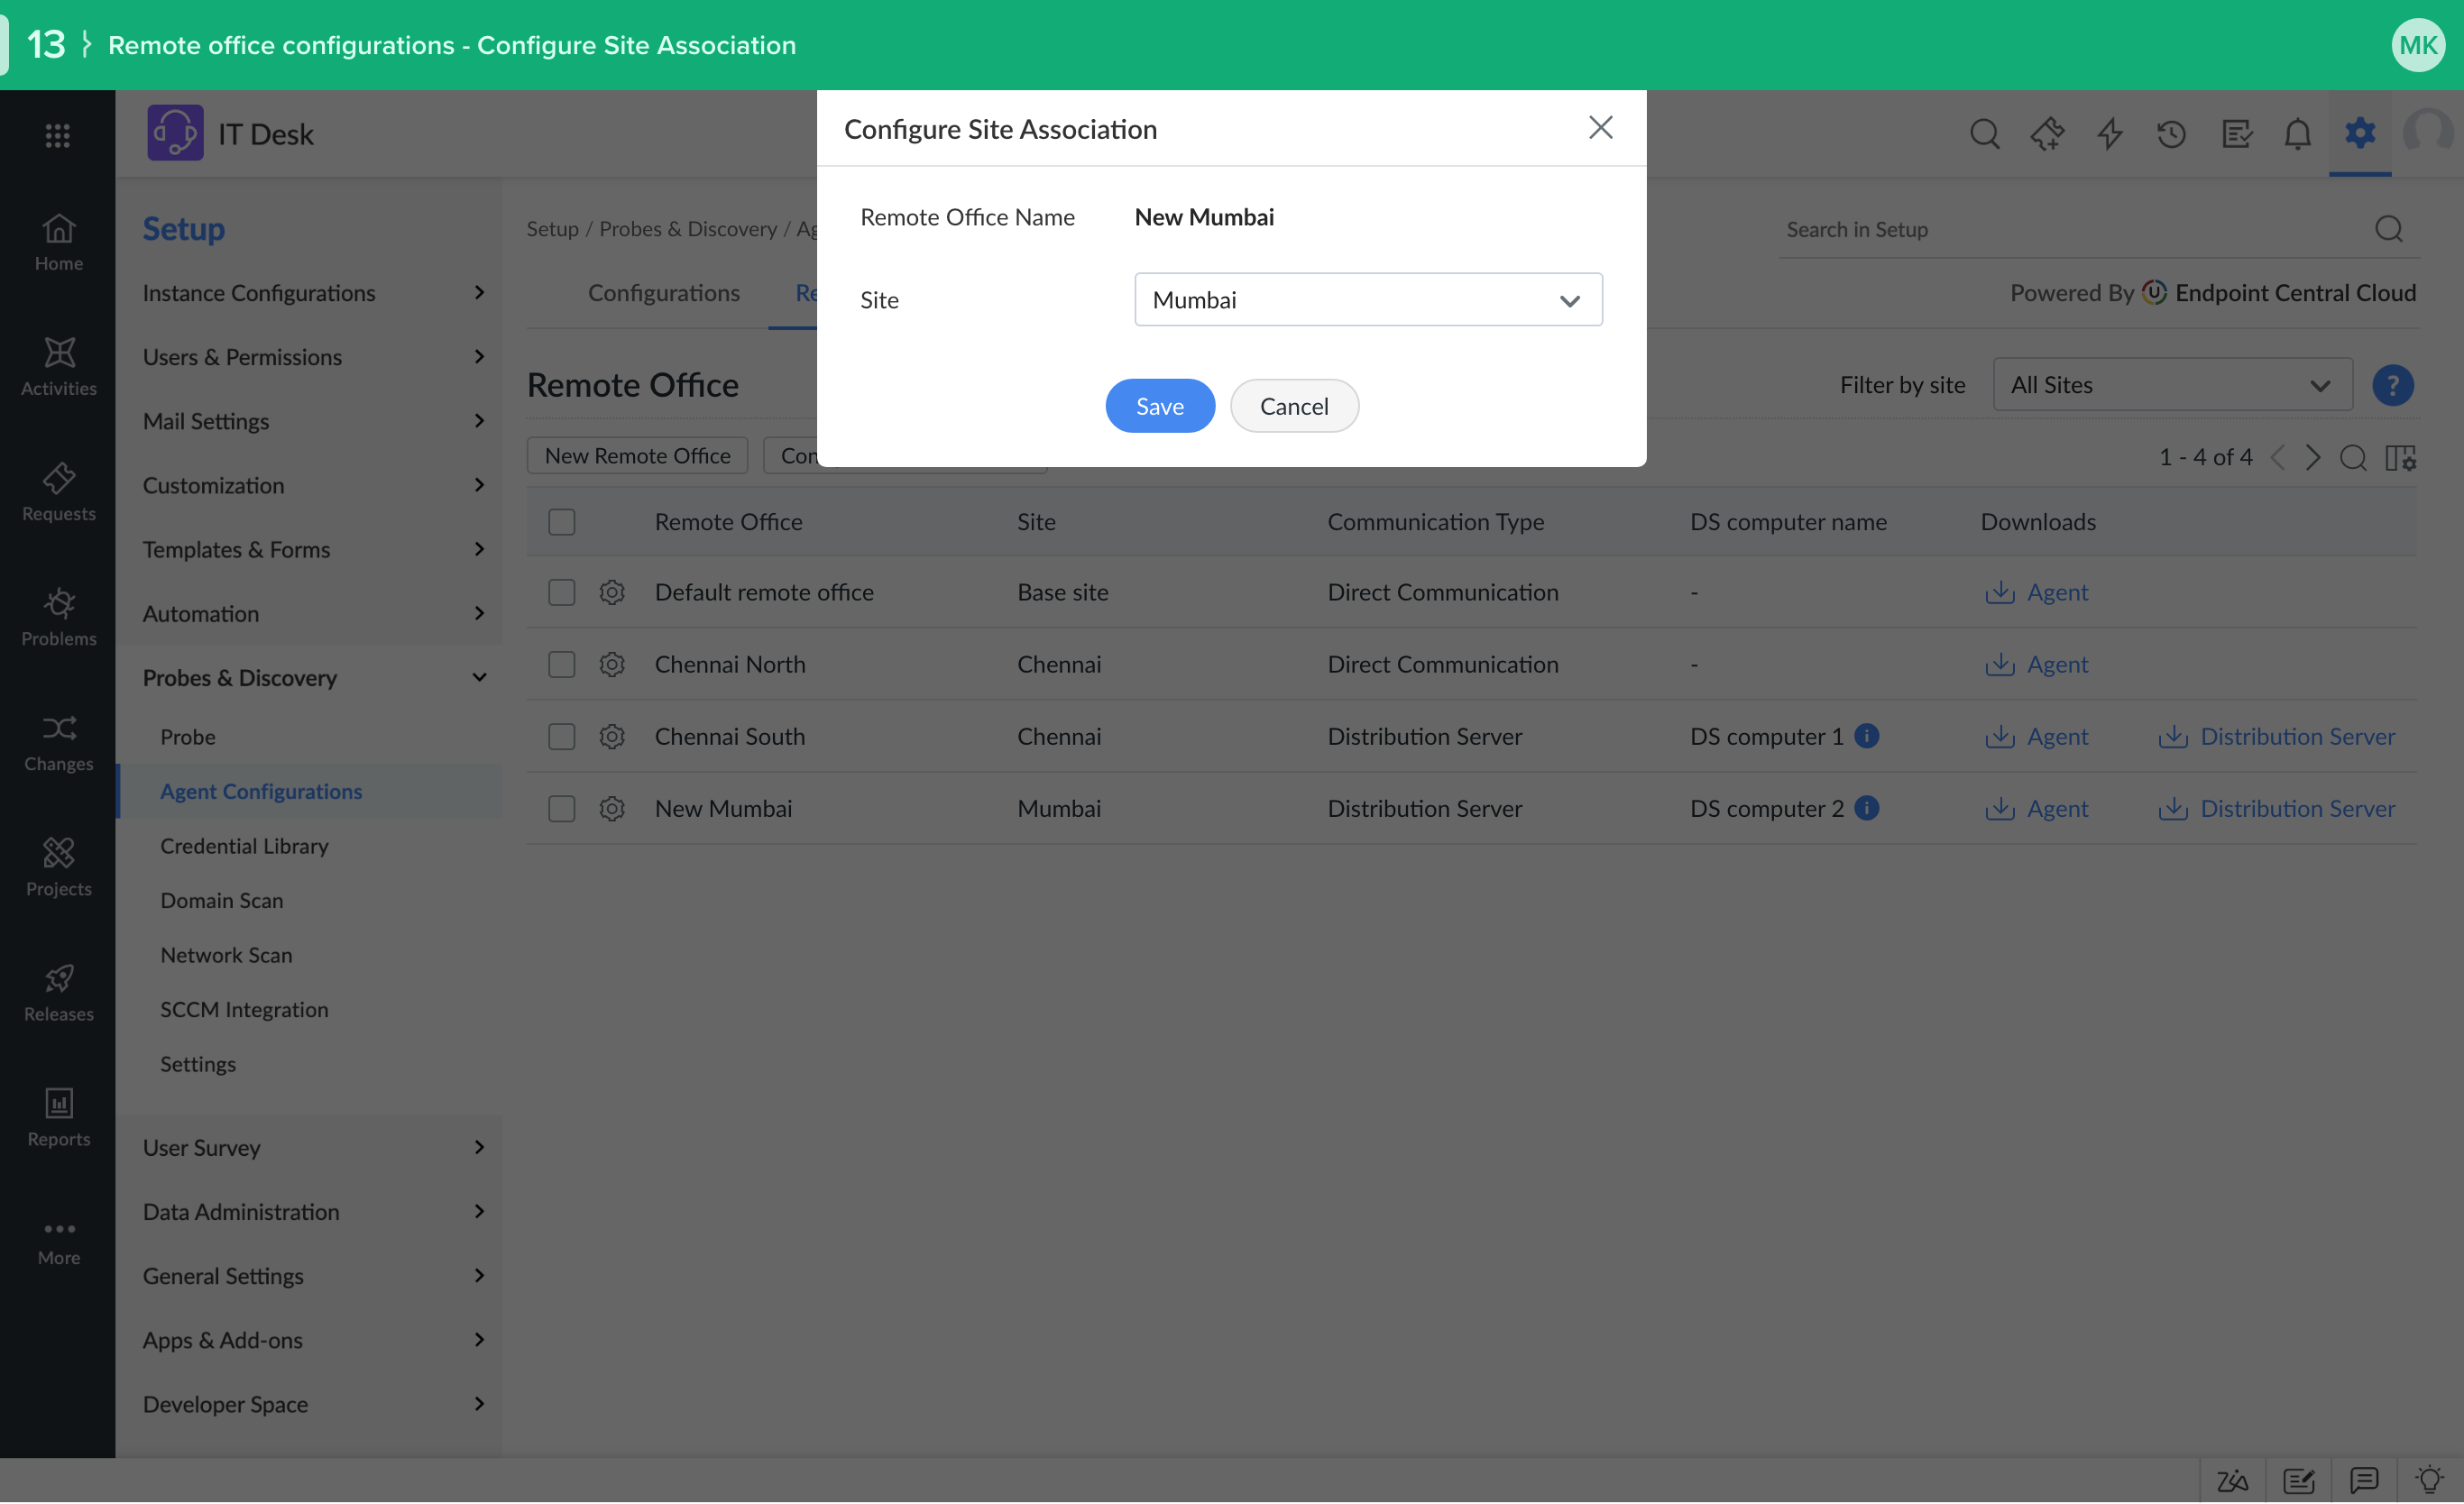Image resolution: width=2464 pixels, height=1504 pixels.
Task: Open Changes module
Action: [x=58, y=742]
